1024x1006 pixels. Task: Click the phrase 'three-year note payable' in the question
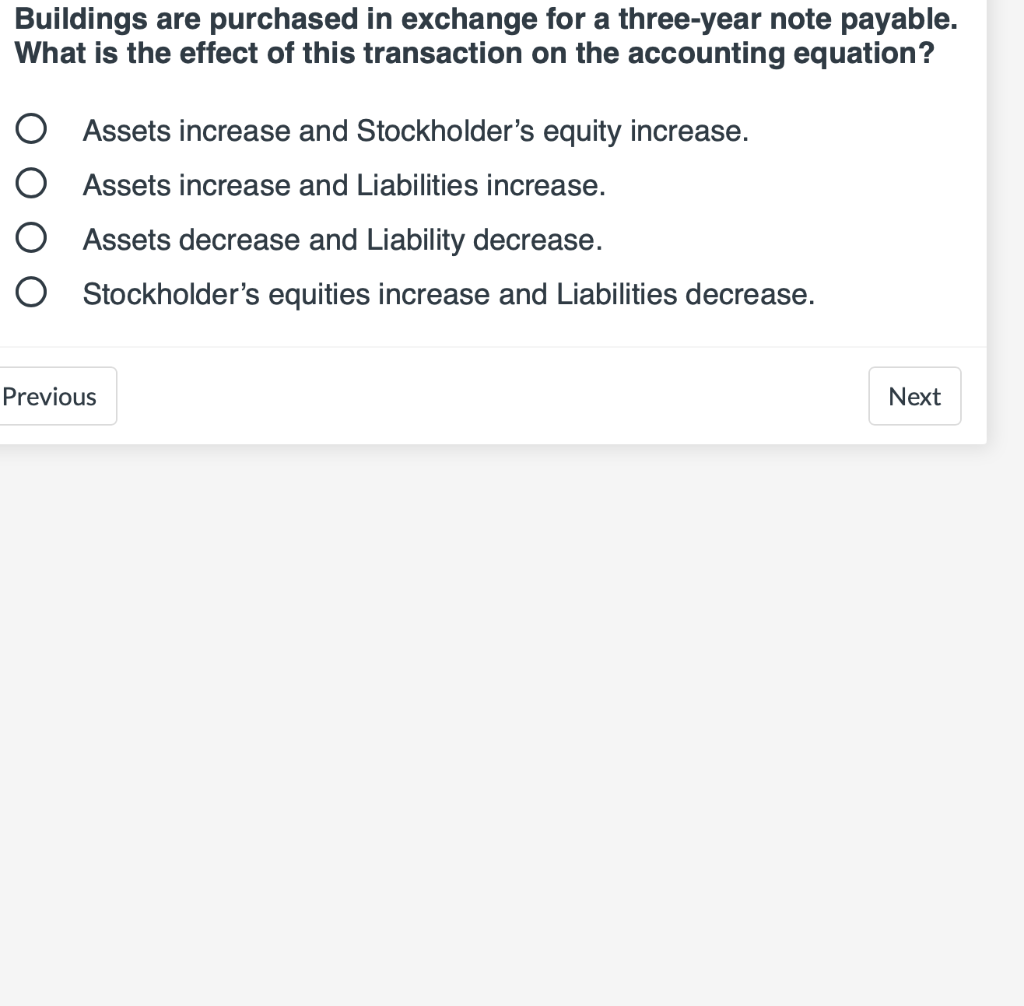coord(788,19)
